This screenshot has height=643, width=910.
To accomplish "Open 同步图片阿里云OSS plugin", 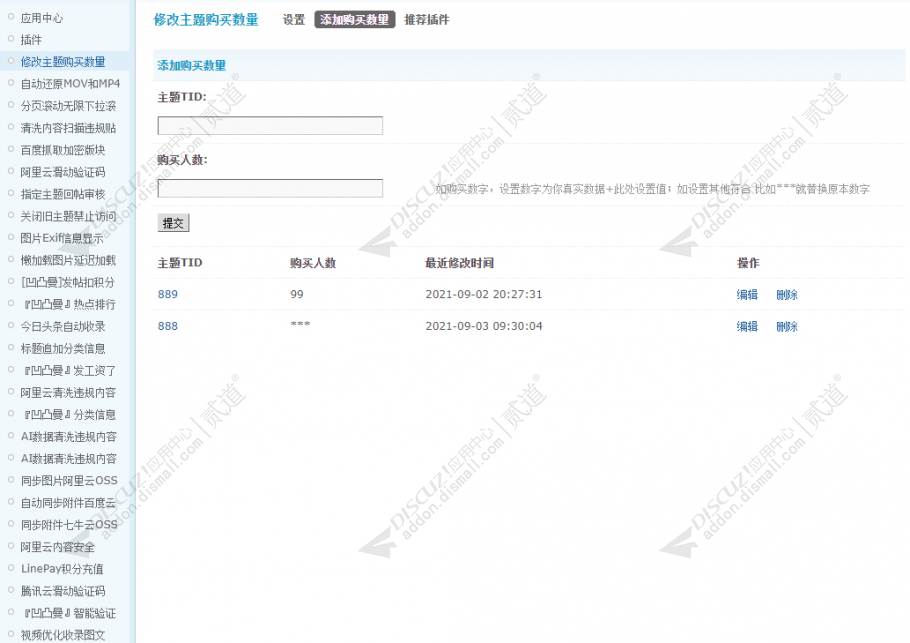I will (x=69, y=481).
